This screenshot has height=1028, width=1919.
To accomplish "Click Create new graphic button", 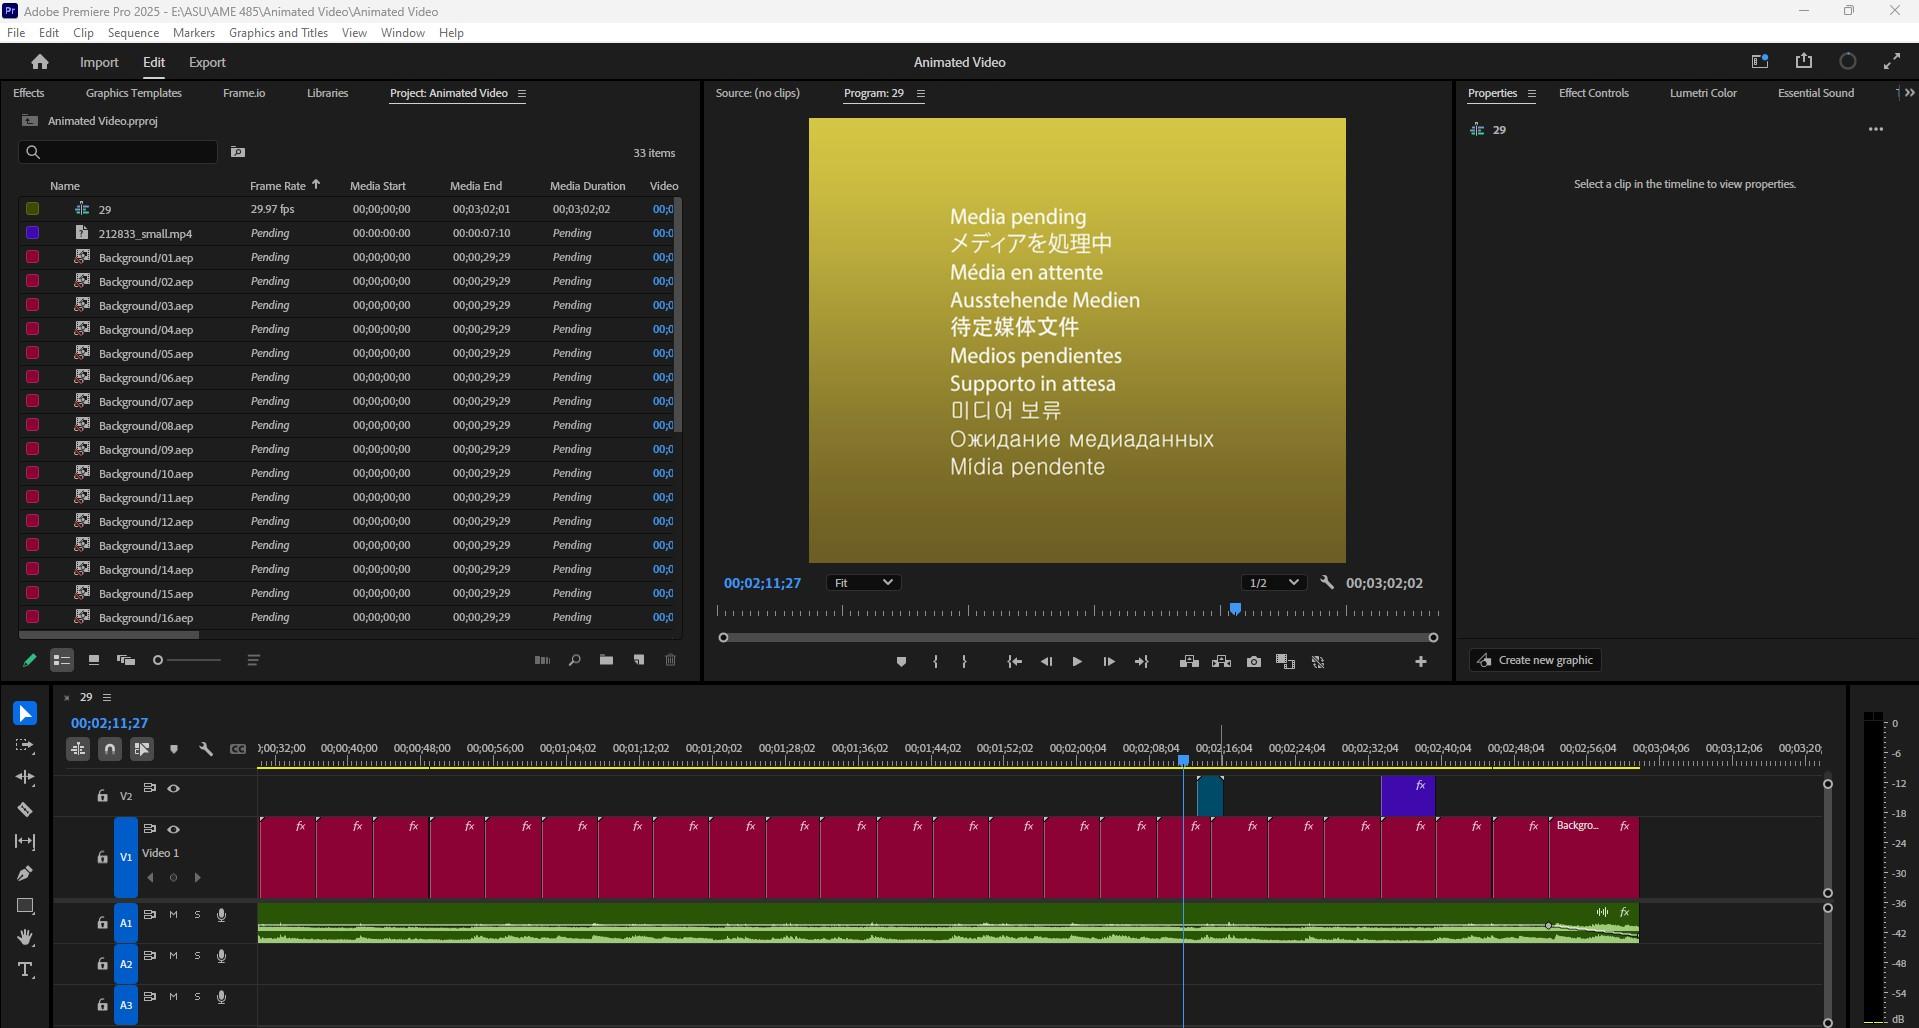I will (1535, 660).
